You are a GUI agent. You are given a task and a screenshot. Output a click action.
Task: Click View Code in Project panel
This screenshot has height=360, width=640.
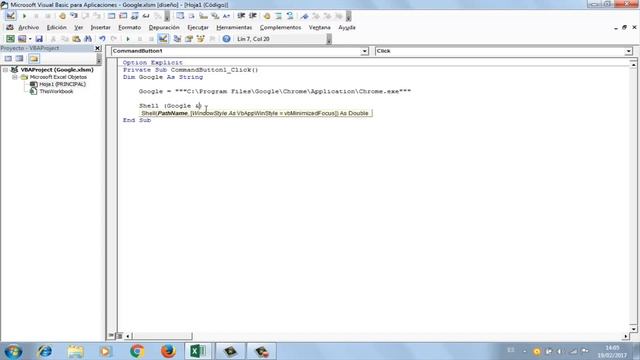8,59
